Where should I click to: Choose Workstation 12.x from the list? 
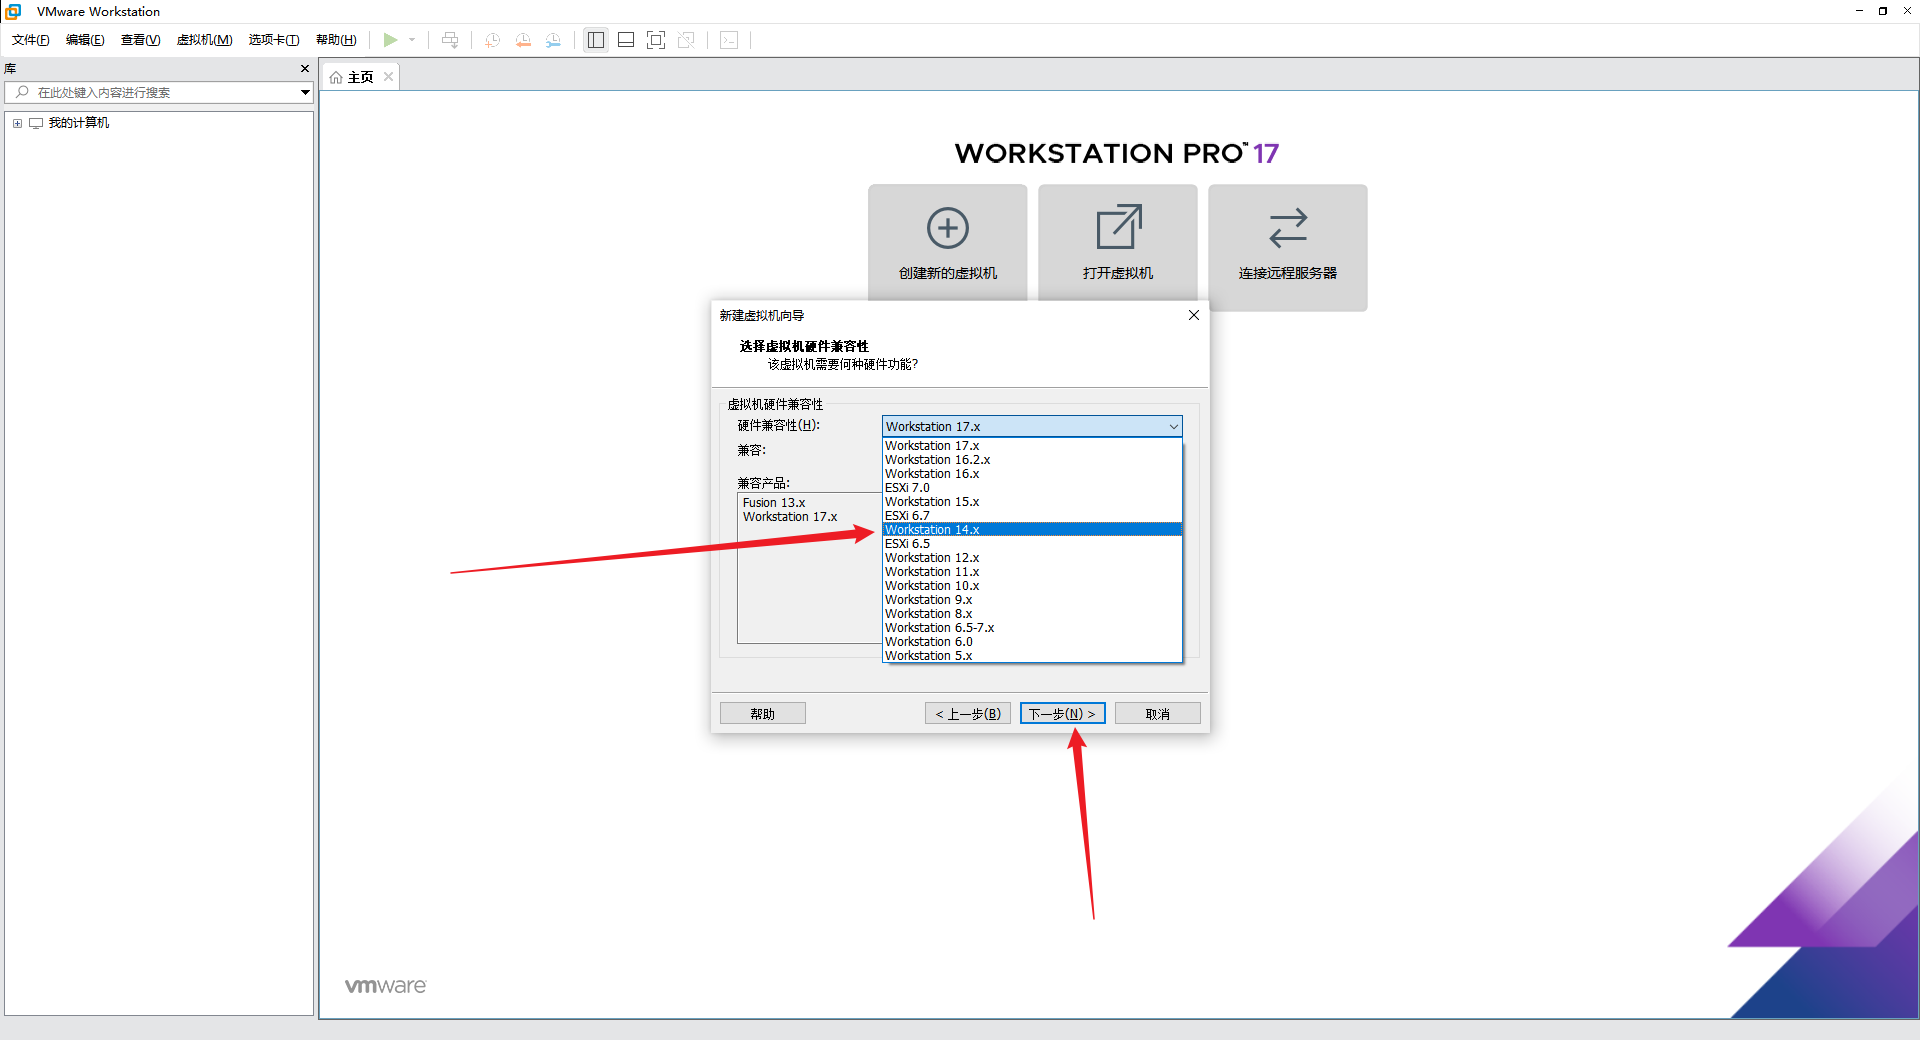pyautogui.click(x=1032, y=558)
